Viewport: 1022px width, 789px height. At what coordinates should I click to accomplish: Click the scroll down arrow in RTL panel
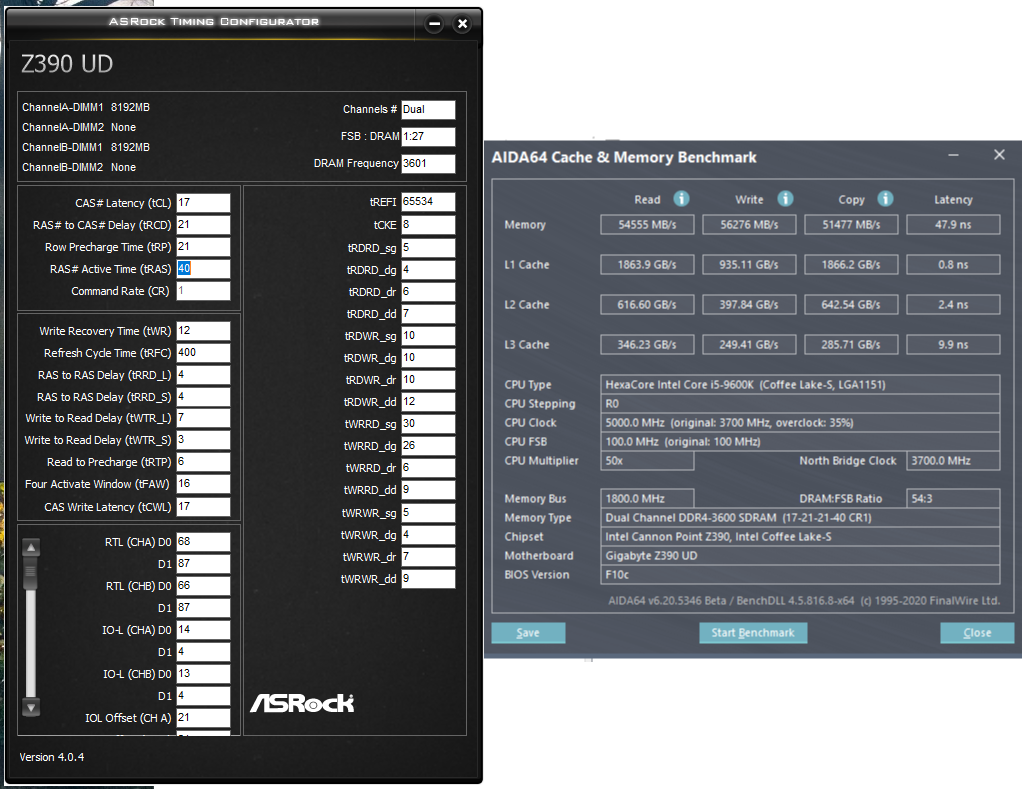tap(31, 706)
